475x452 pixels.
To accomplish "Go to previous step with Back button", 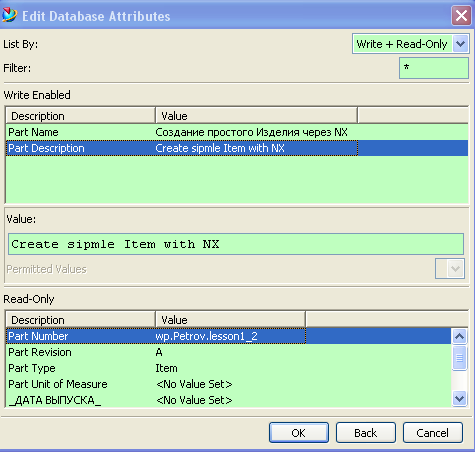I will [x=366, y=433].
